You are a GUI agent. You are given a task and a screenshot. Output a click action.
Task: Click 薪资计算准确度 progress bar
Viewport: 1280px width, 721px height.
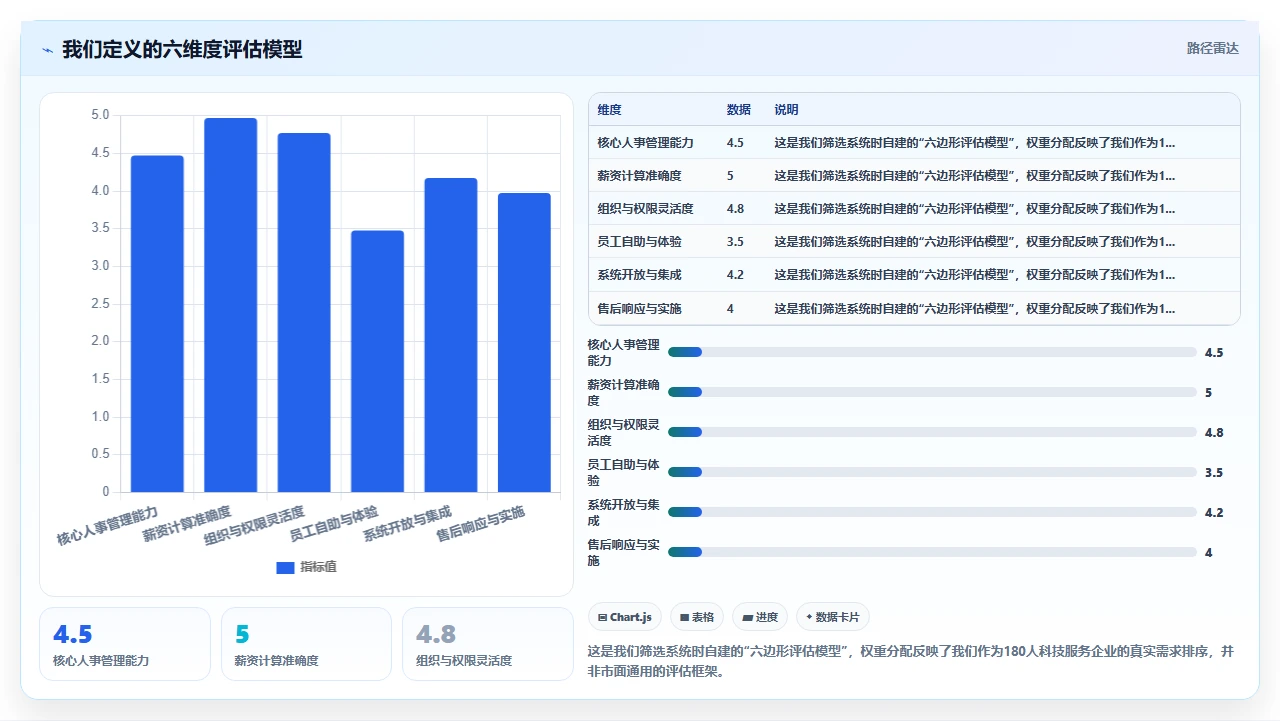(932, 392)
